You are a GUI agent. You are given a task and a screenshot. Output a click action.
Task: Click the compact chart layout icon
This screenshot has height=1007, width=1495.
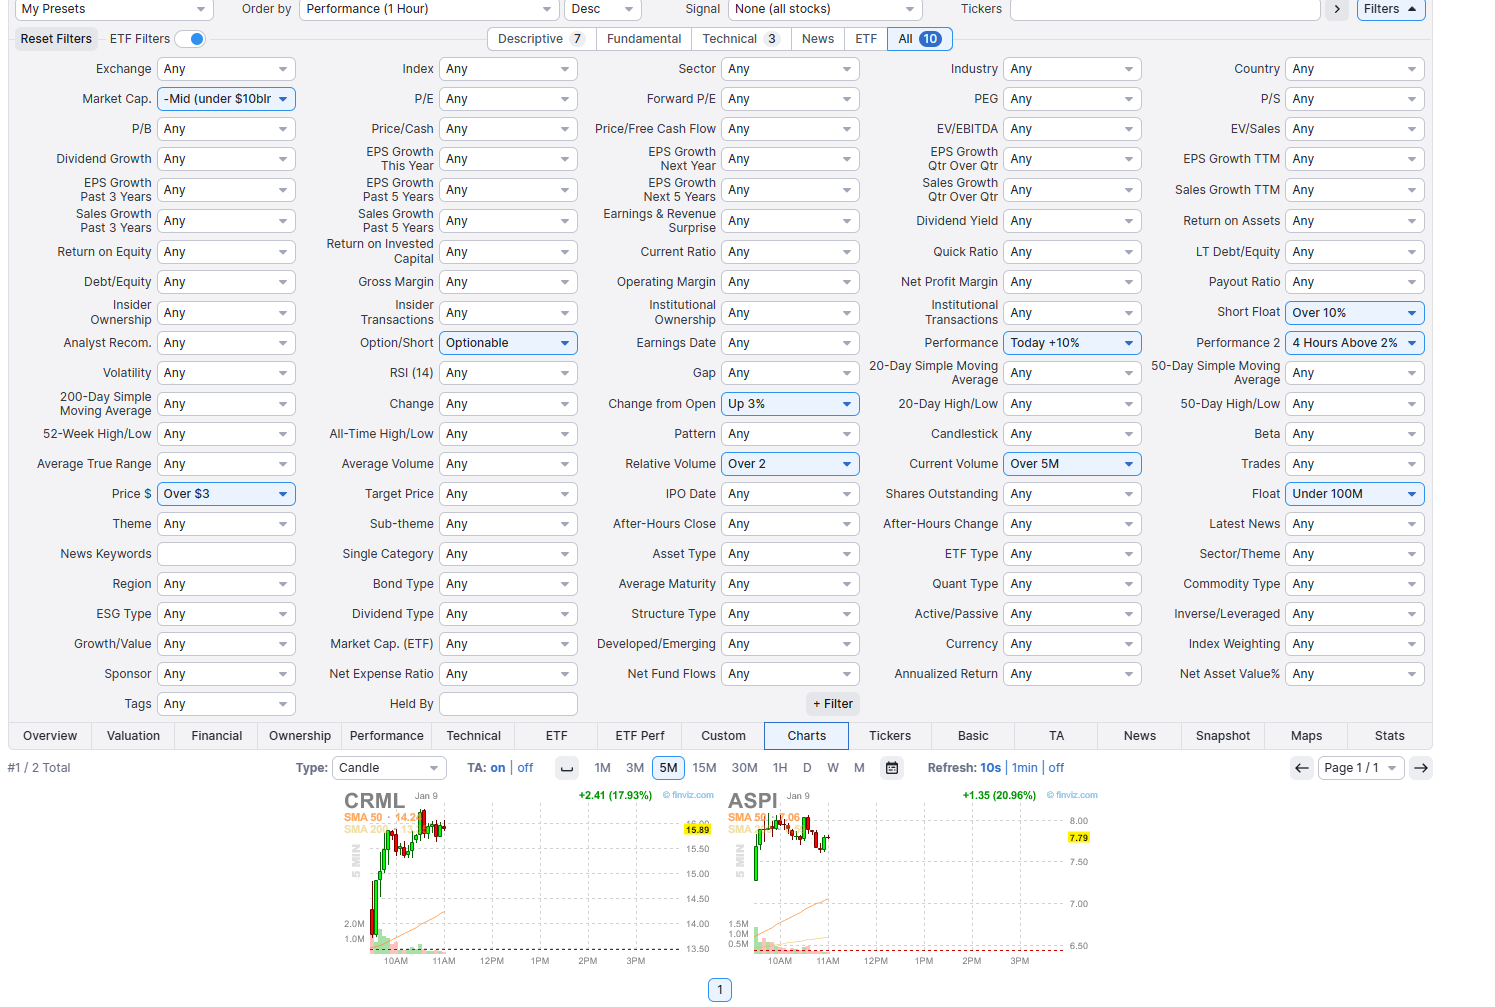(x=567, y=768)
